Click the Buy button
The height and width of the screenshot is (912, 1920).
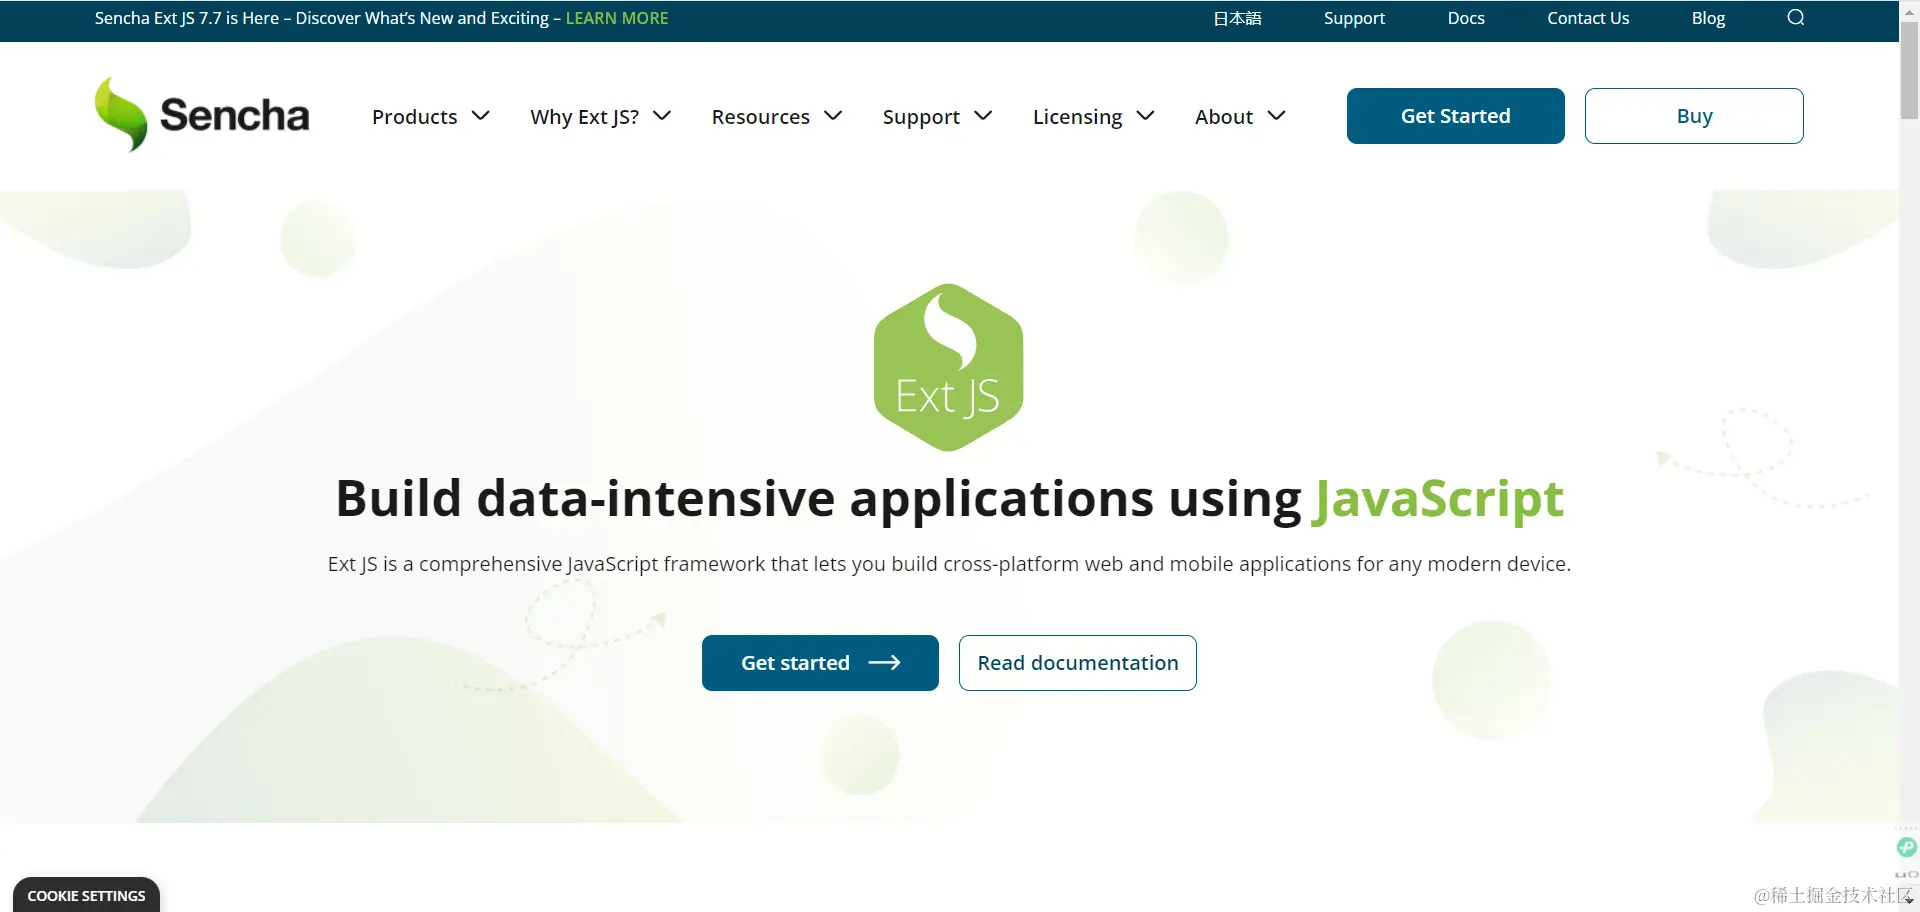click(1694, 116)
